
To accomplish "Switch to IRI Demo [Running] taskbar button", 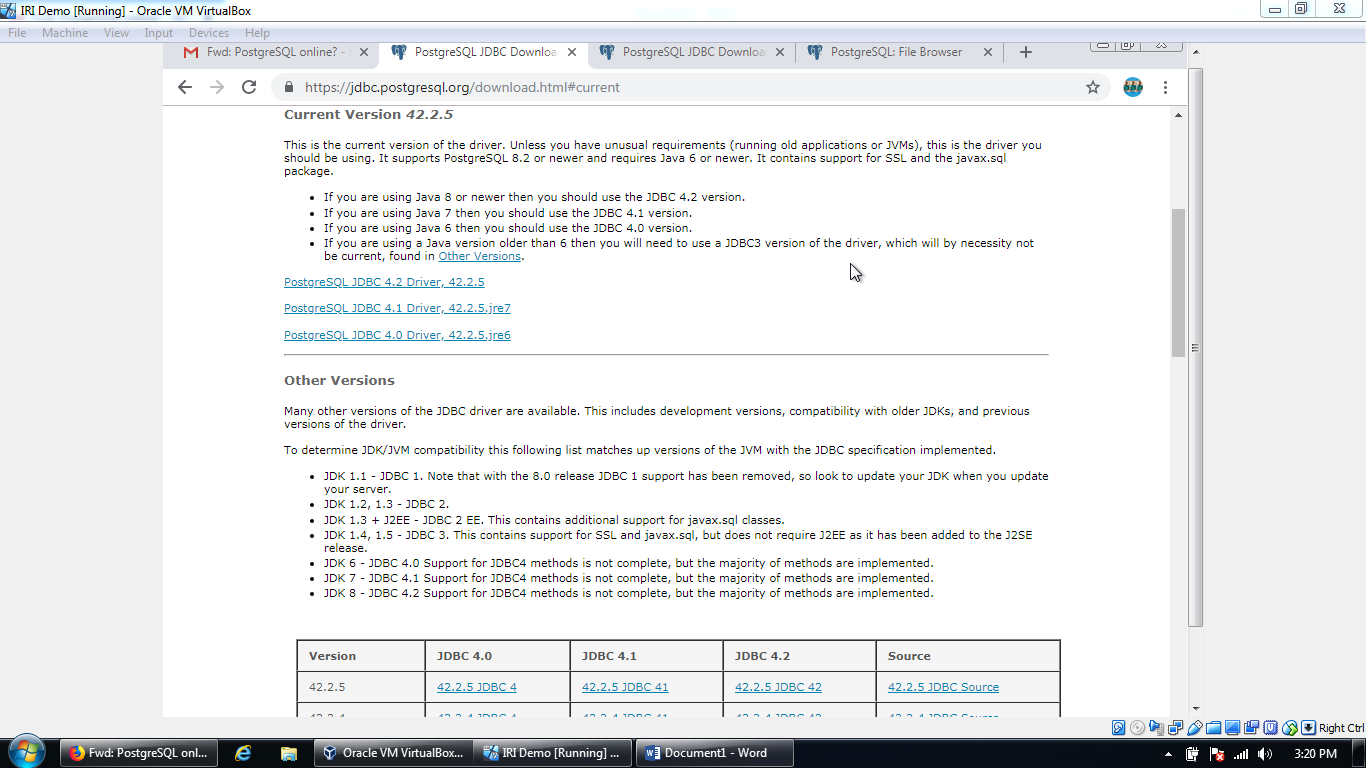I will click(x=551, y=753).
